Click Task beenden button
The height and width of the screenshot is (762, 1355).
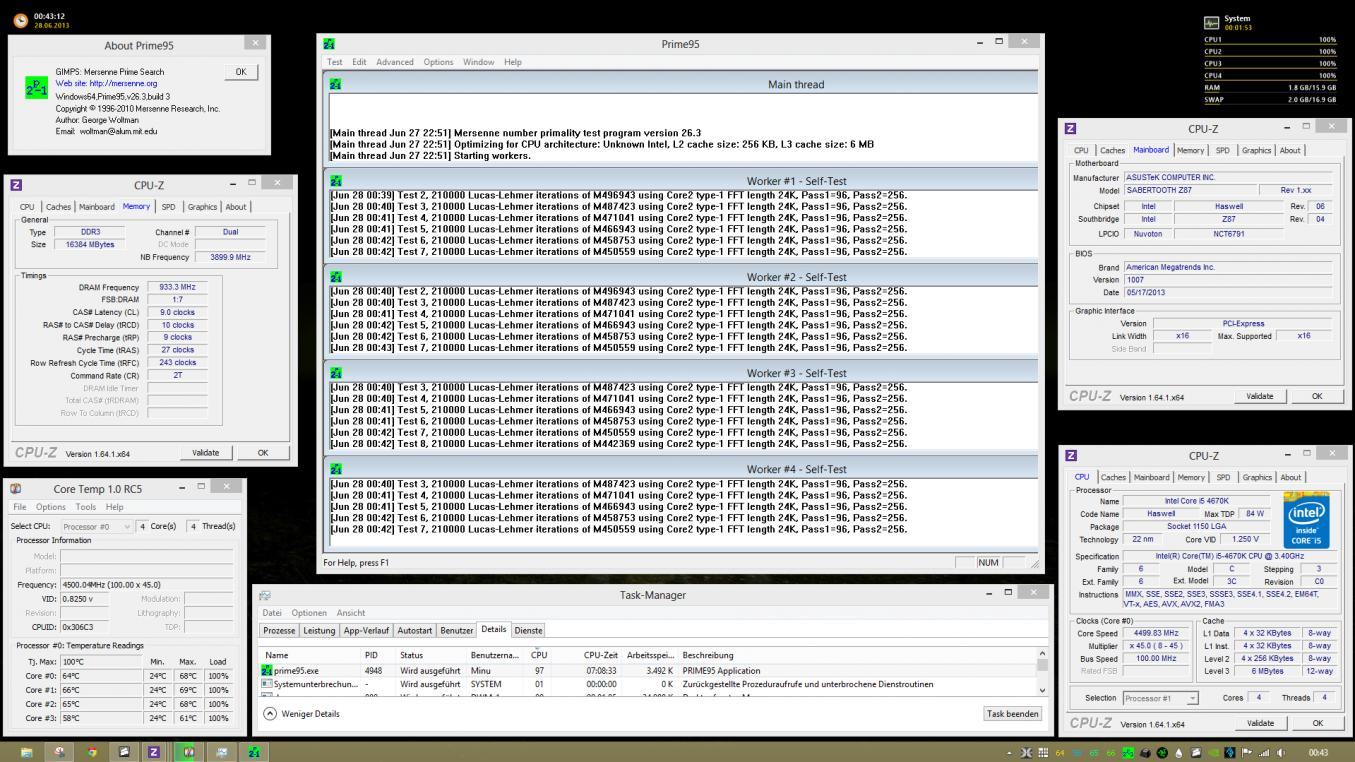1013,714
